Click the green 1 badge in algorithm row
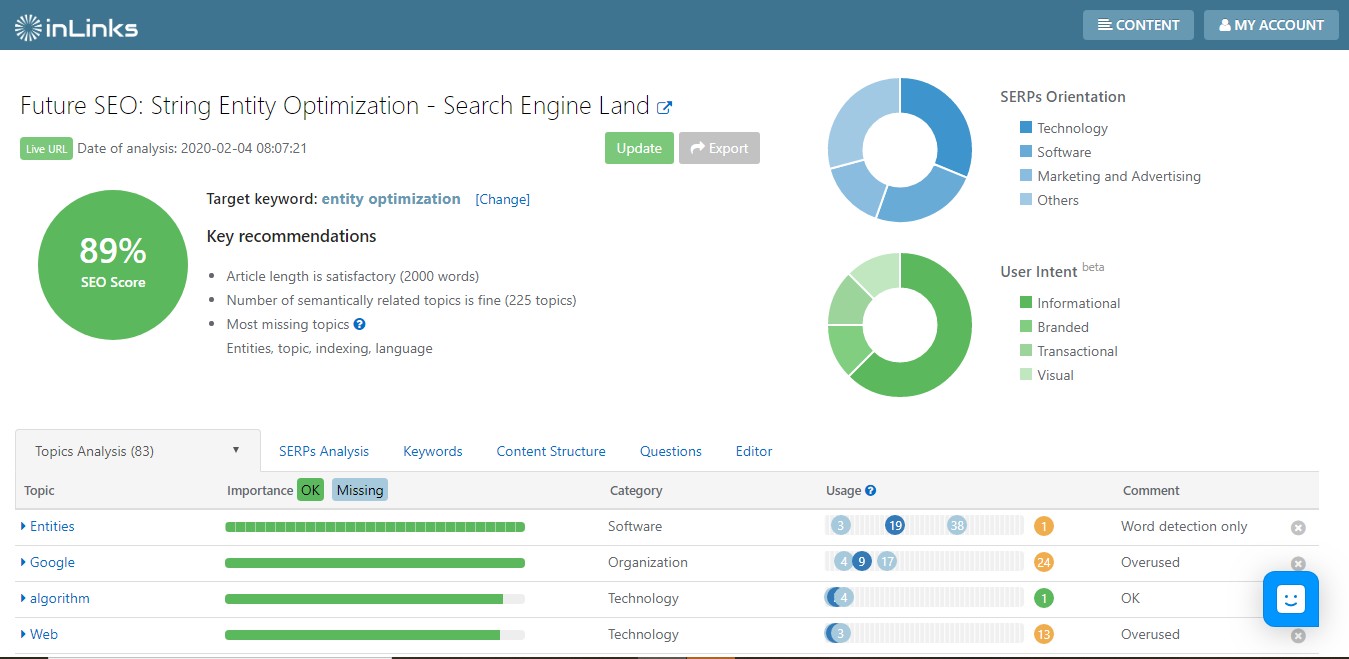This screenshot has width=1349, height=659. 1044,598
